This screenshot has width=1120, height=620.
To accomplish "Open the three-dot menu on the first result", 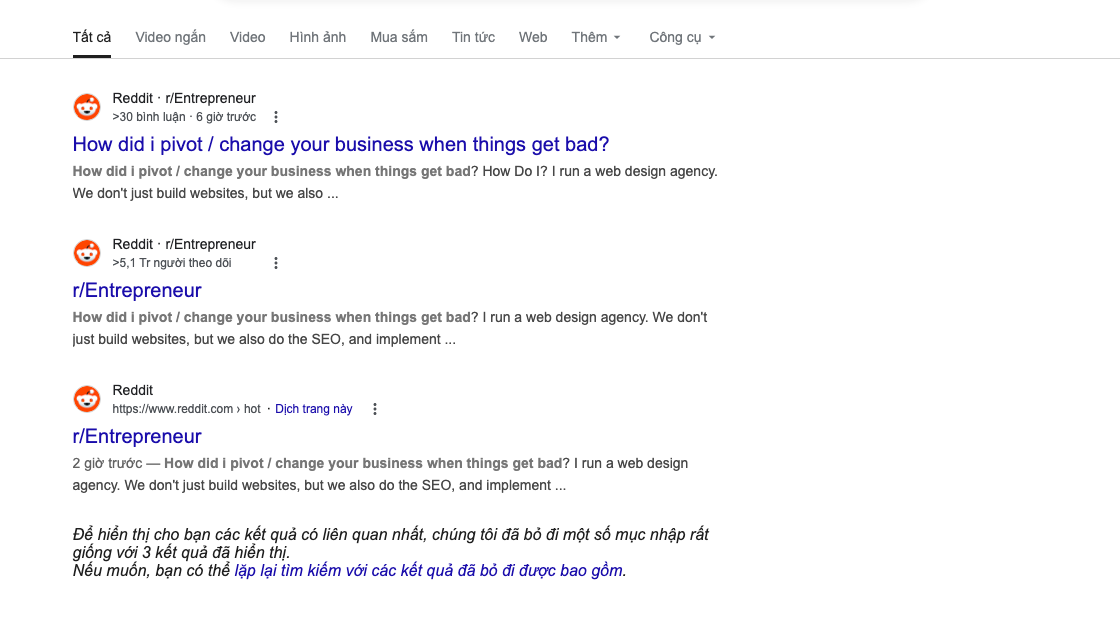I will point(276,117).
